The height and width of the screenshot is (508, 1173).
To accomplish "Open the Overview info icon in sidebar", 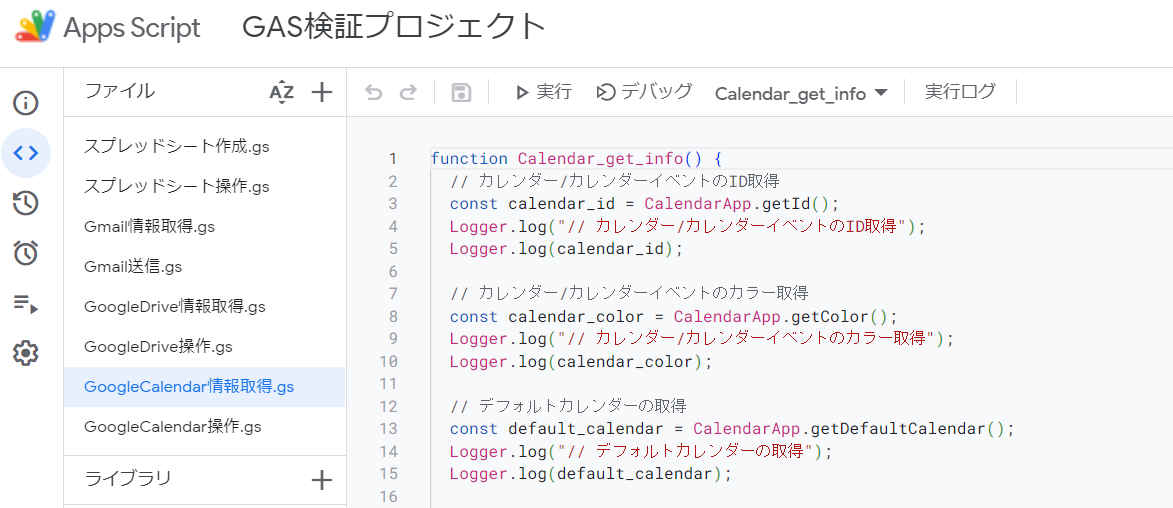I will click(26, 103).
